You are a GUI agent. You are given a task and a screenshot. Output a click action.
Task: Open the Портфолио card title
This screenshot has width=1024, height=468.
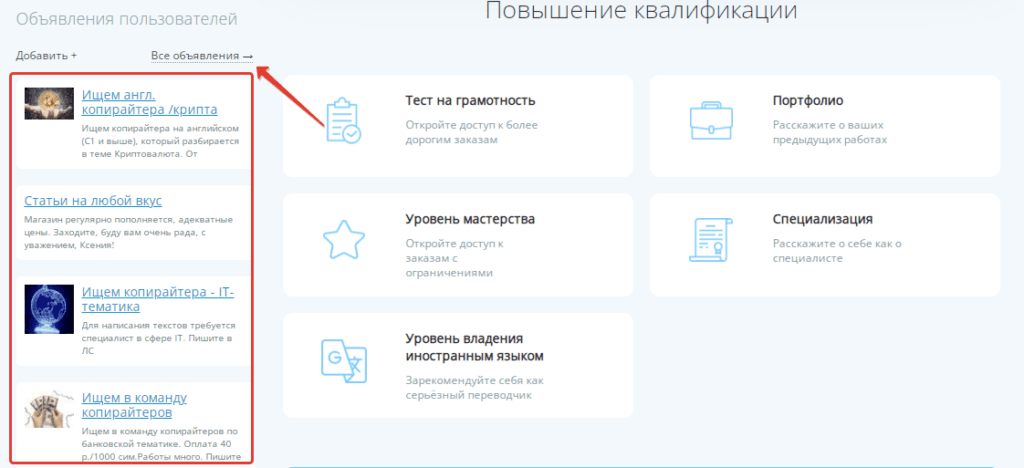pyautogui.click(x=808, y=101)
